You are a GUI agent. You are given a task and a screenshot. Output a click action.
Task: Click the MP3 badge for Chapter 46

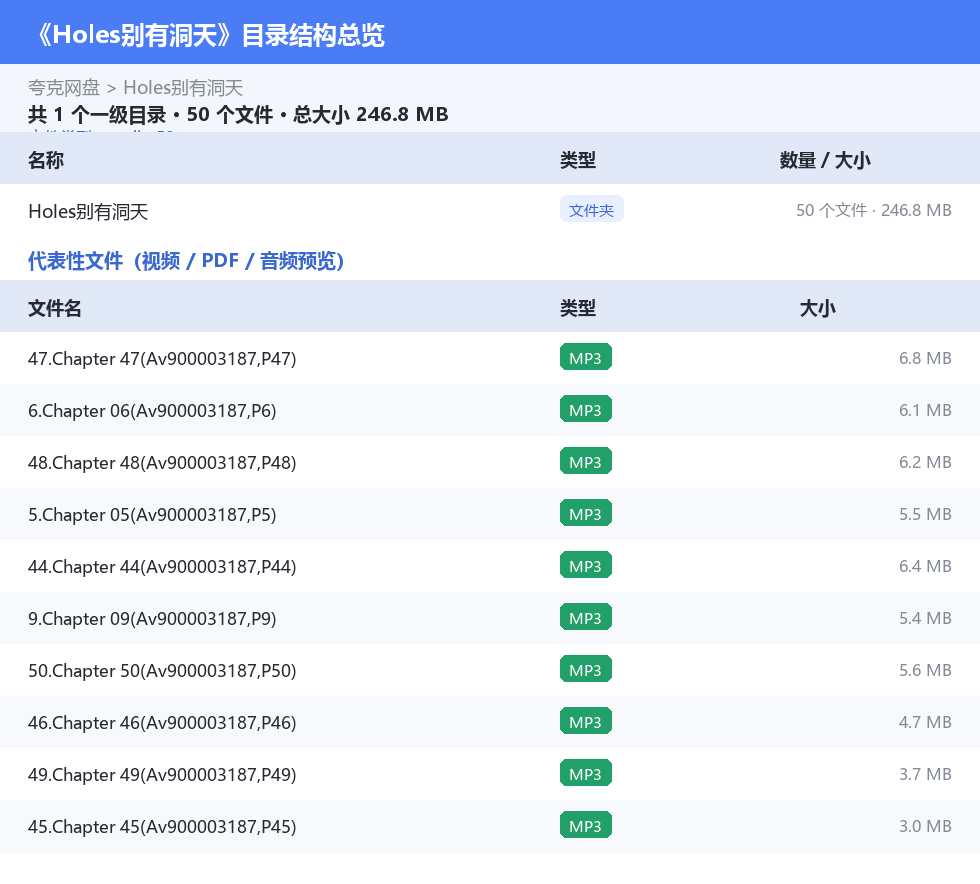click(586, 721)
